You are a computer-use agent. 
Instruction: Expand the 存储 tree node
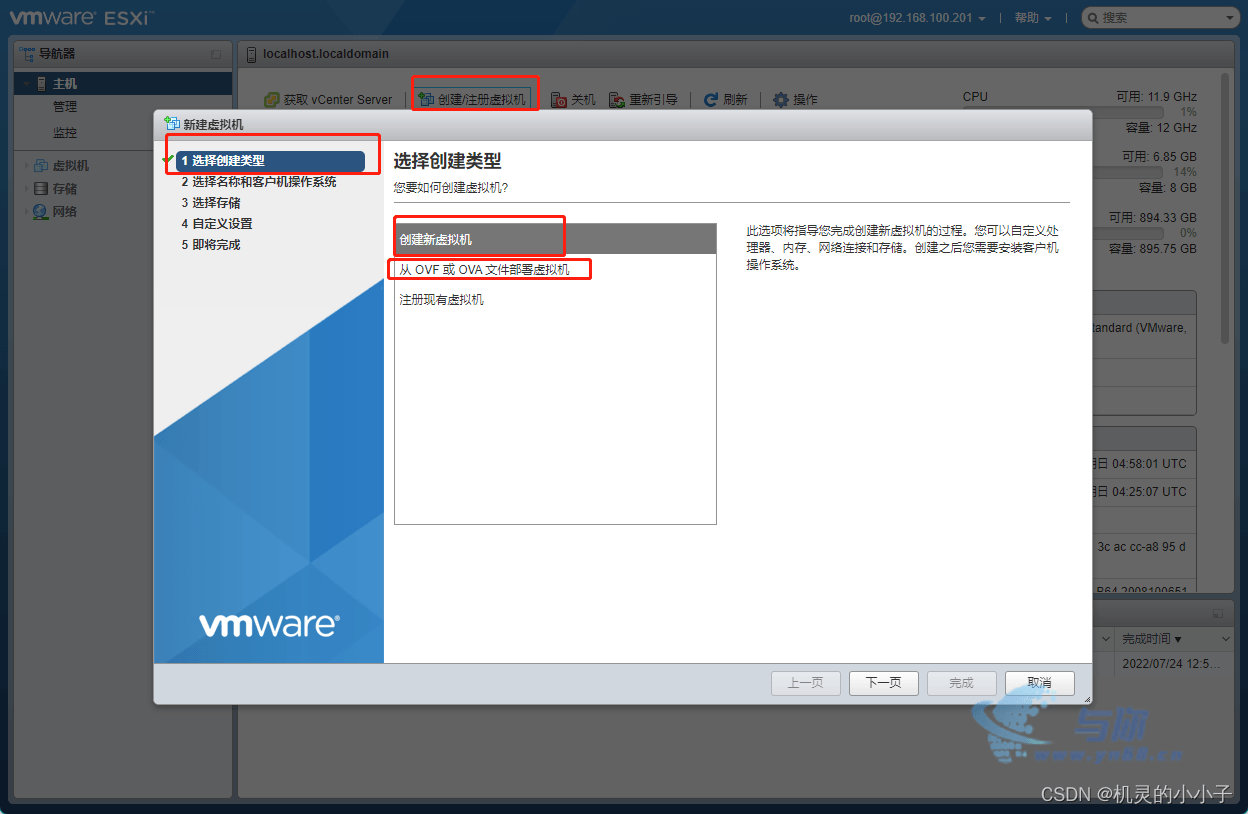(26, 188)
